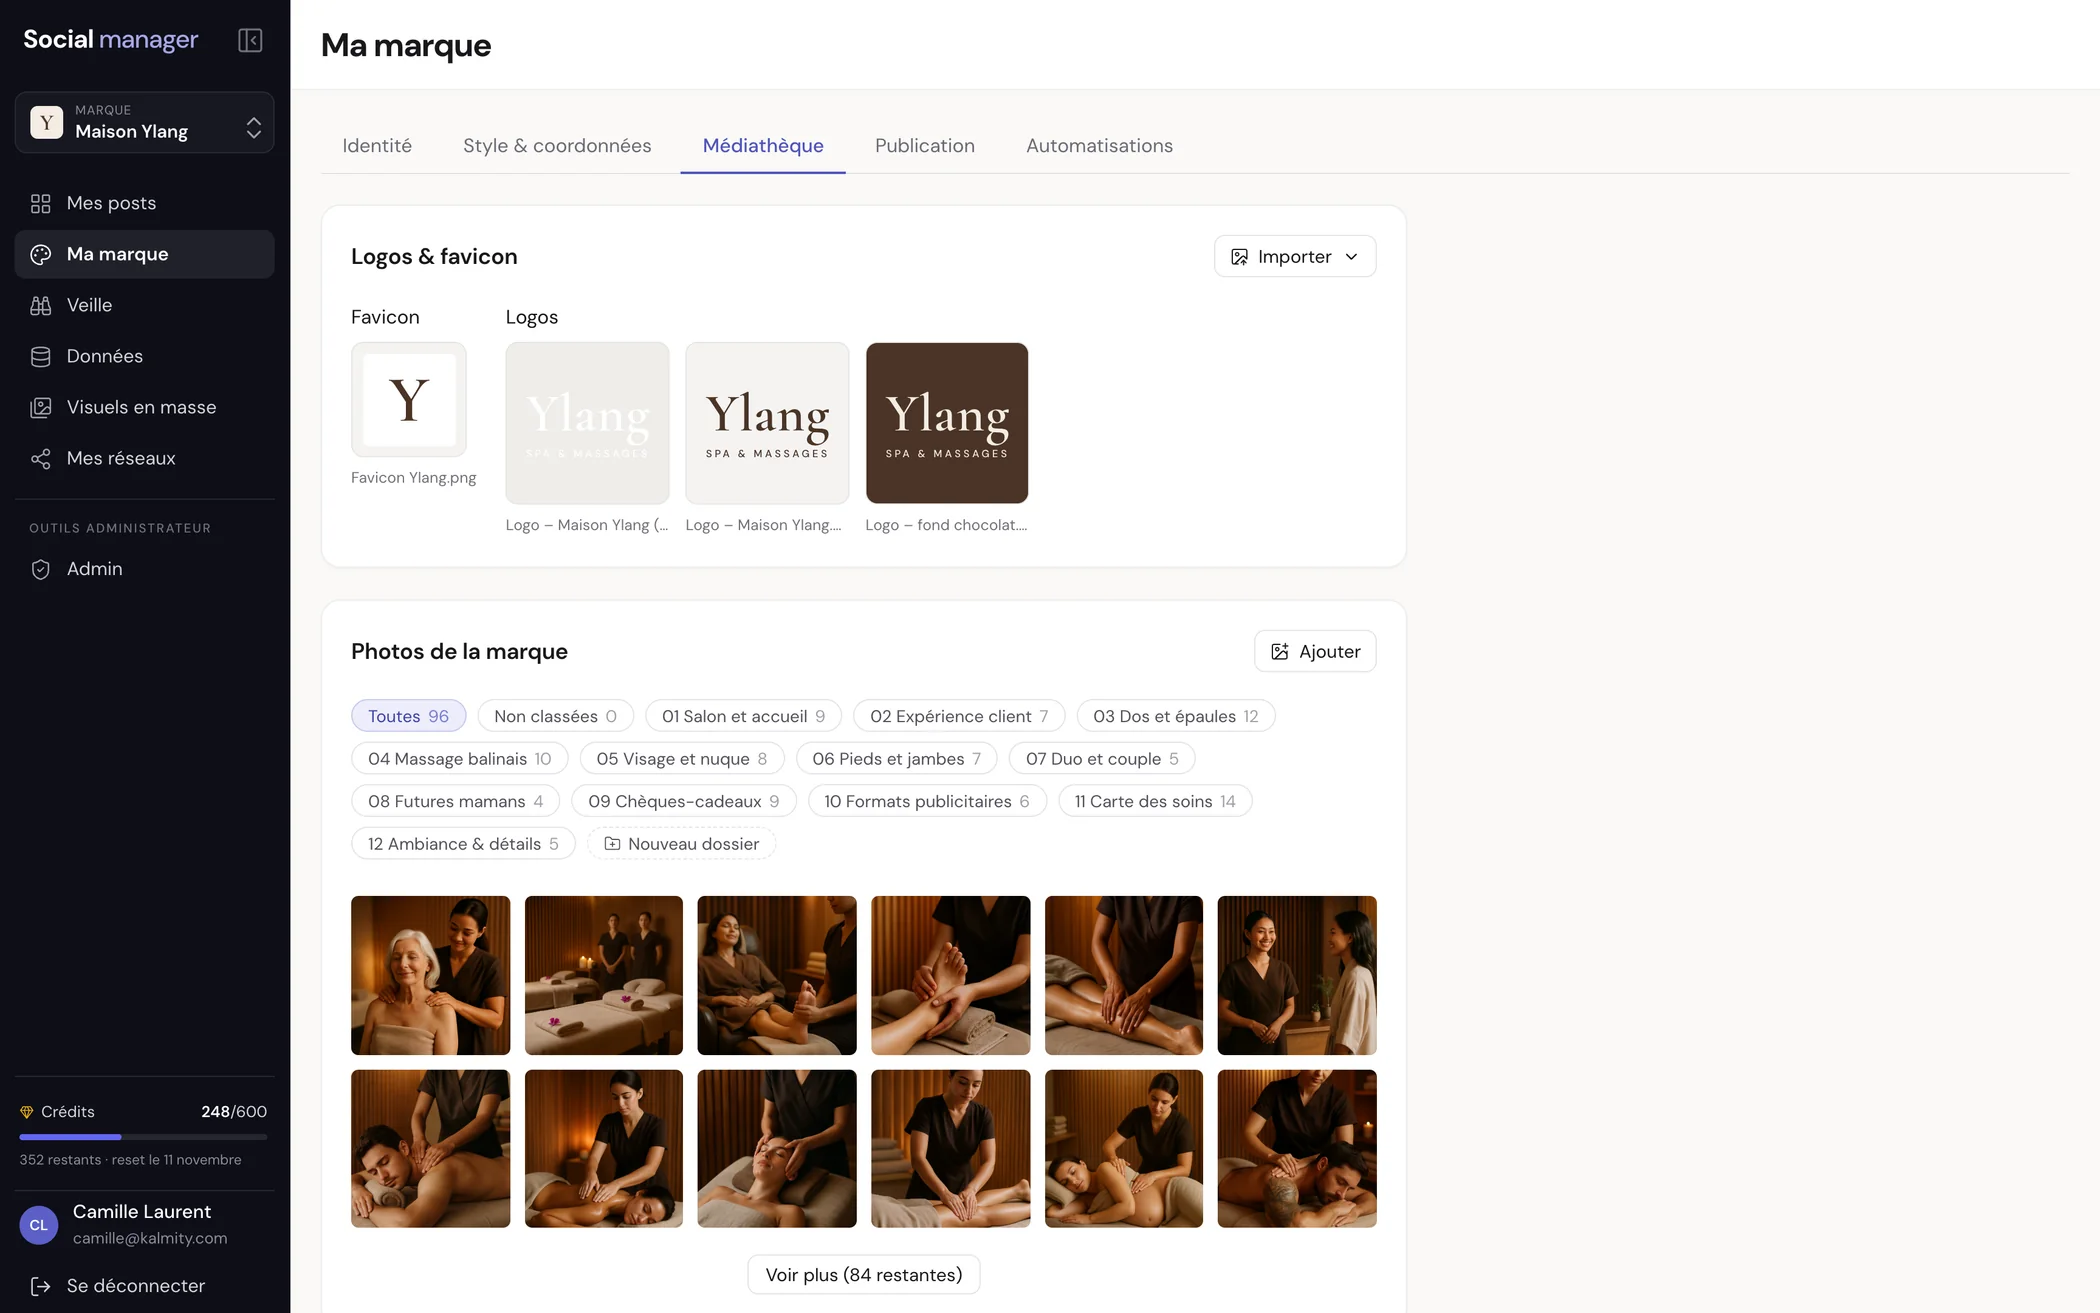Open the Maison Ylang brand selector
This screenshot has height=1313, width=2100.
tap(144, 122)
